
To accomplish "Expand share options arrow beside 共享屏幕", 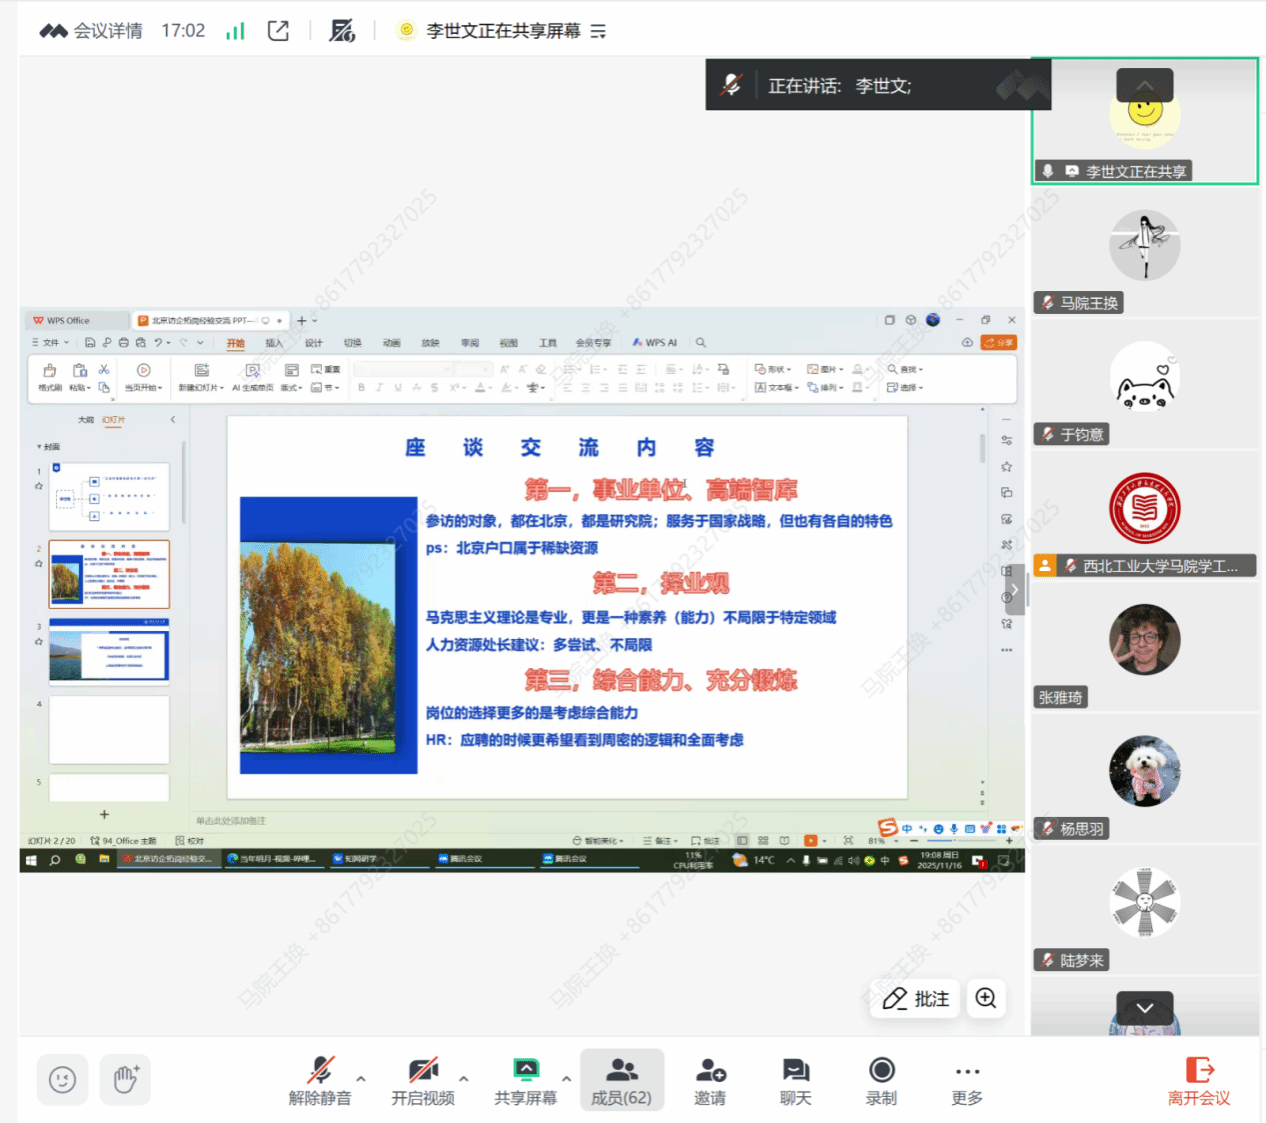I will [x=567, y=1079].
